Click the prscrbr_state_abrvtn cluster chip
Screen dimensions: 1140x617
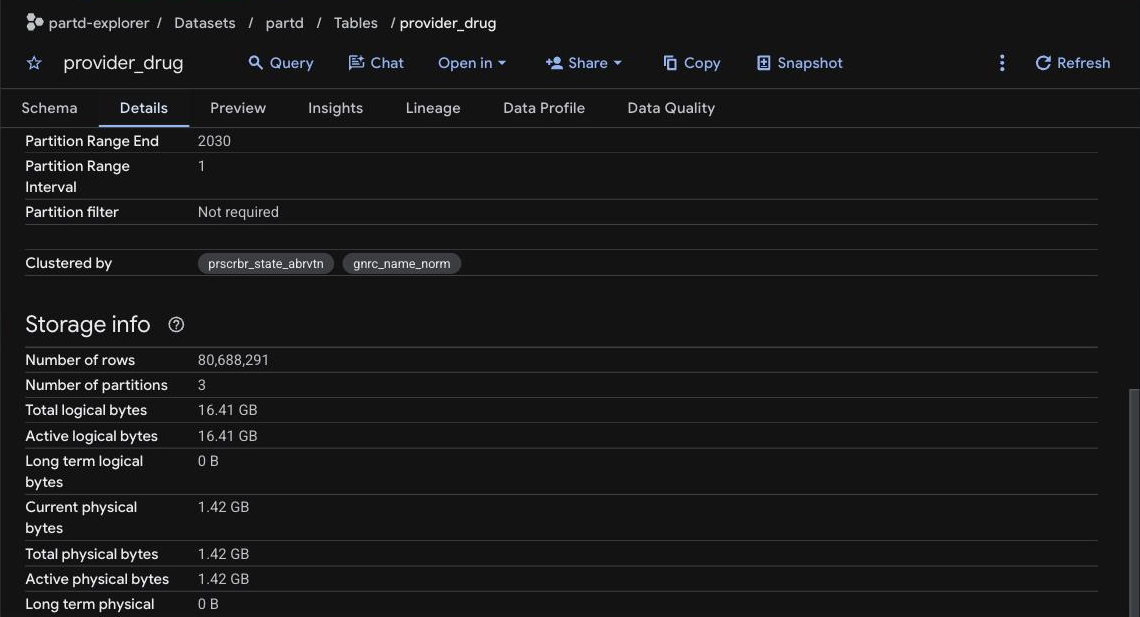pyautogui.click(x=265, y=263)
